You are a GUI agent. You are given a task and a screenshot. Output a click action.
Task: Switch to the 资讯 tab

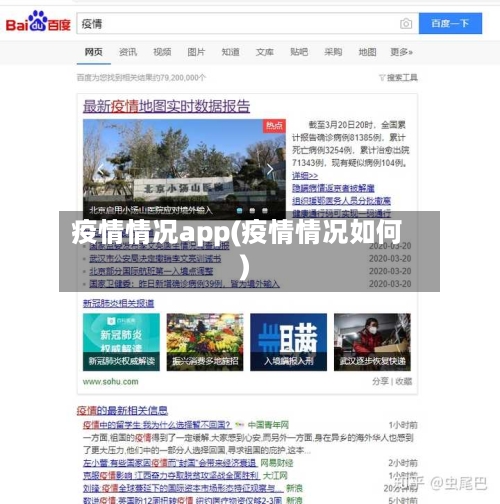tap(128, 52)
